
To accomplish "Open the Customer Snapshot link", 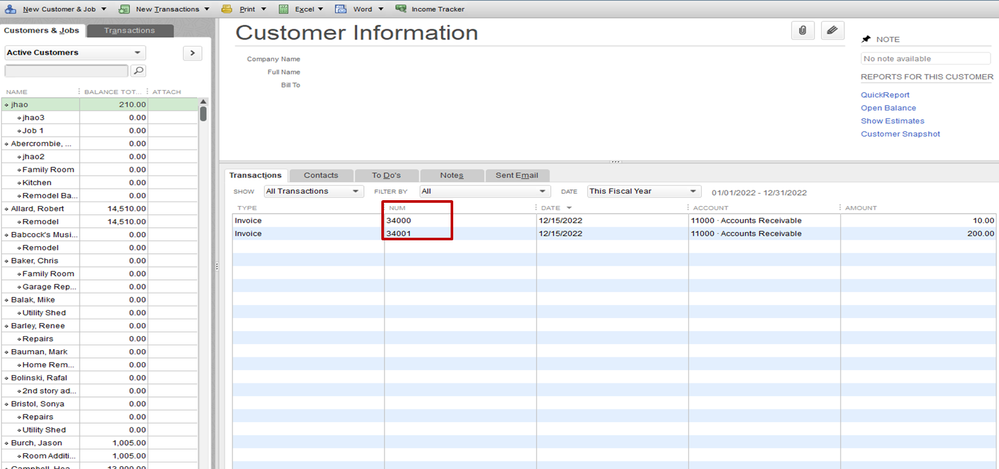I will [x=900, y=134].
